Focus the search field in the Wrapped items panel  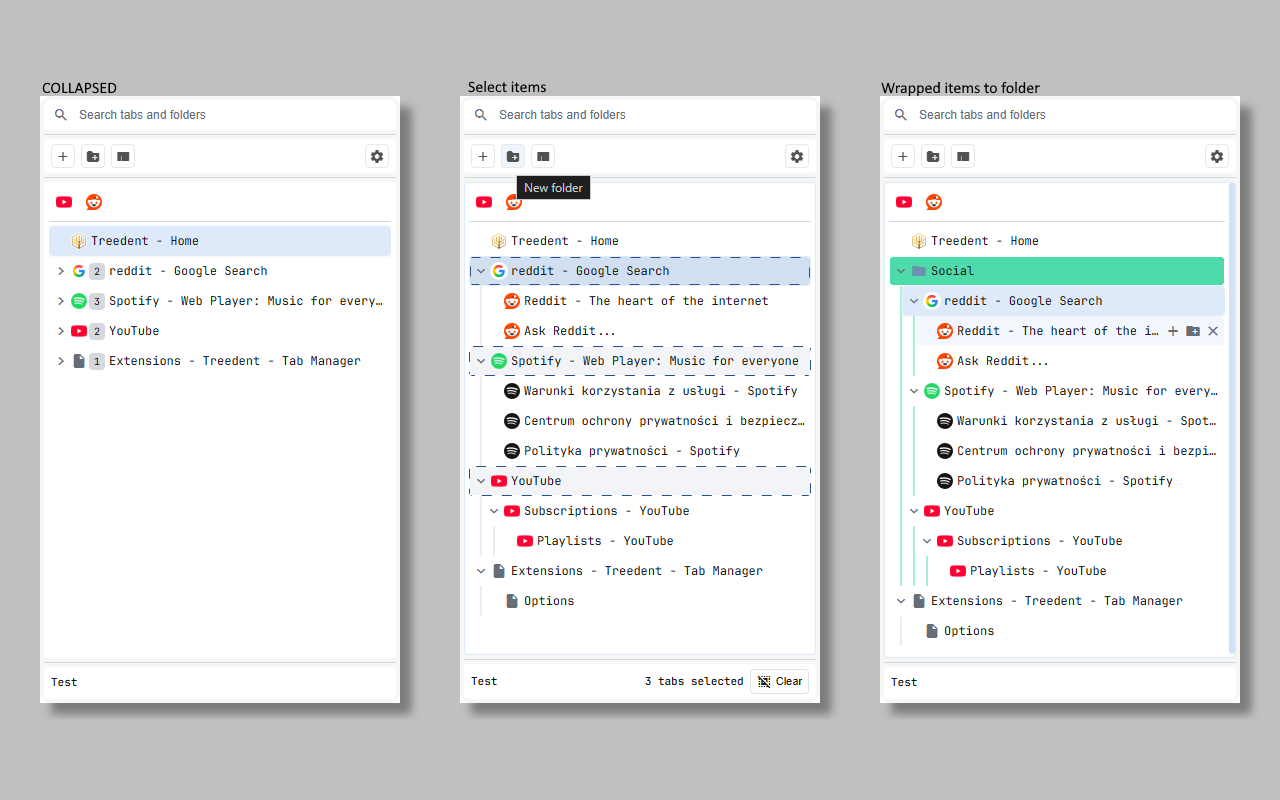point(1060,115)
